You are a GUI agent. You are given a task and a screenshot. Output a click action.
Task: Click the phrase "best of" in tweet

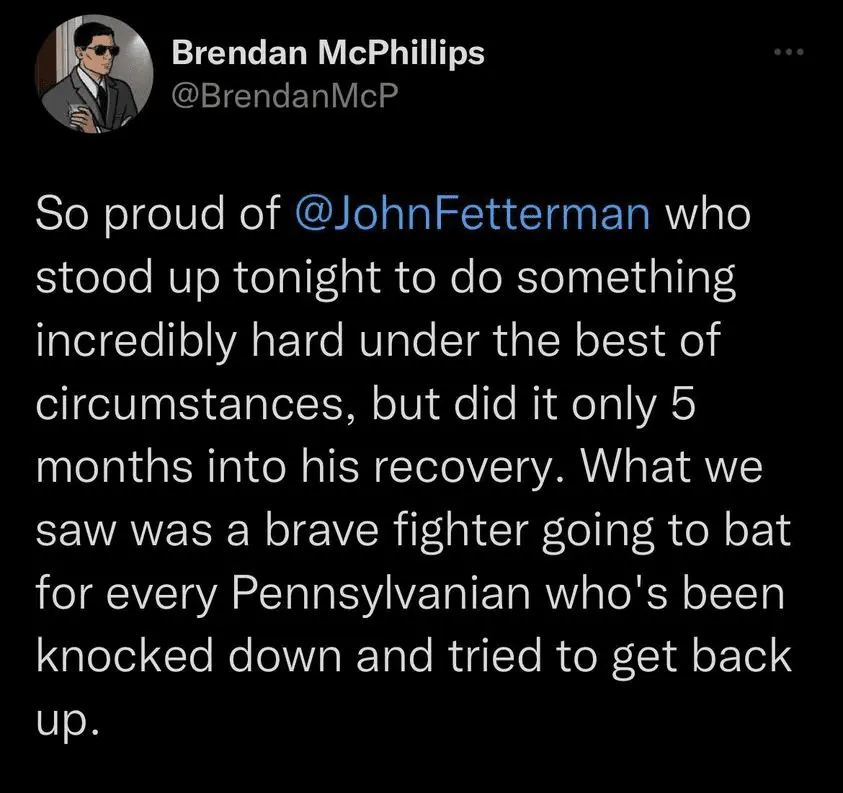pyautogui.click(x=659, y=342)
